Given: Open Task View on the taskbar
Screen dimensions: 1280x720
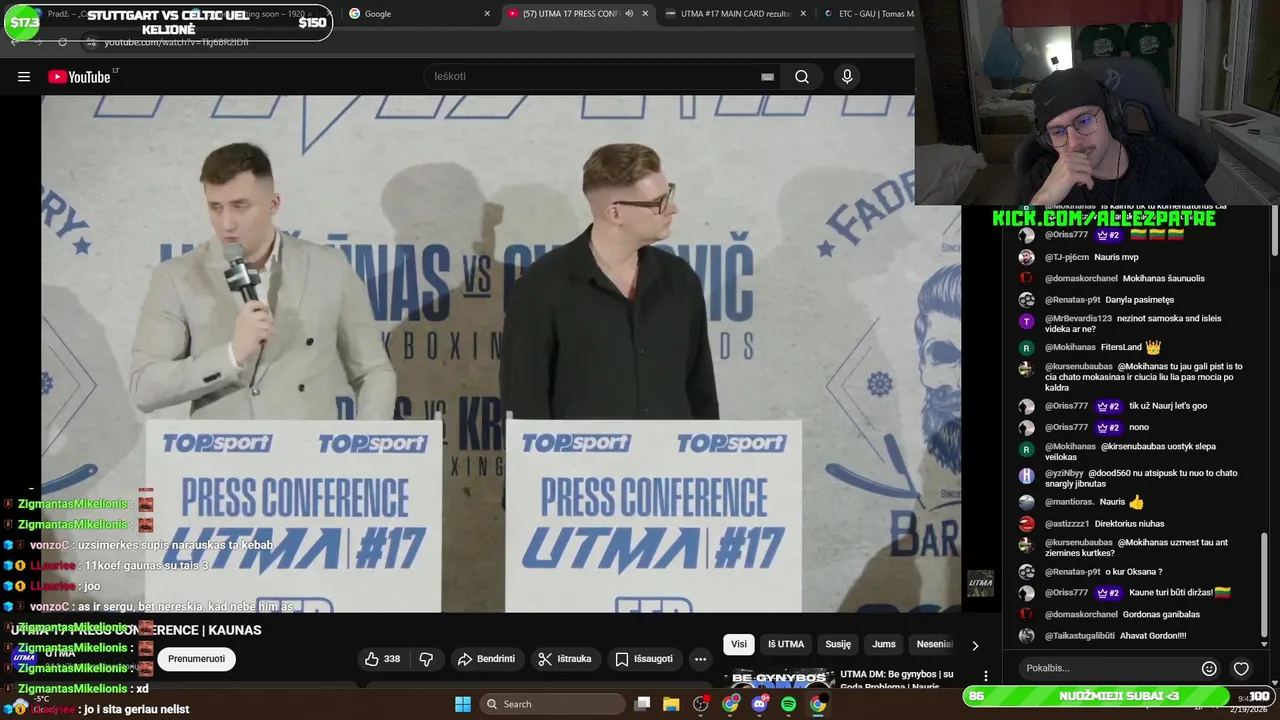Looking at the screenshot, I should (643, 704).
